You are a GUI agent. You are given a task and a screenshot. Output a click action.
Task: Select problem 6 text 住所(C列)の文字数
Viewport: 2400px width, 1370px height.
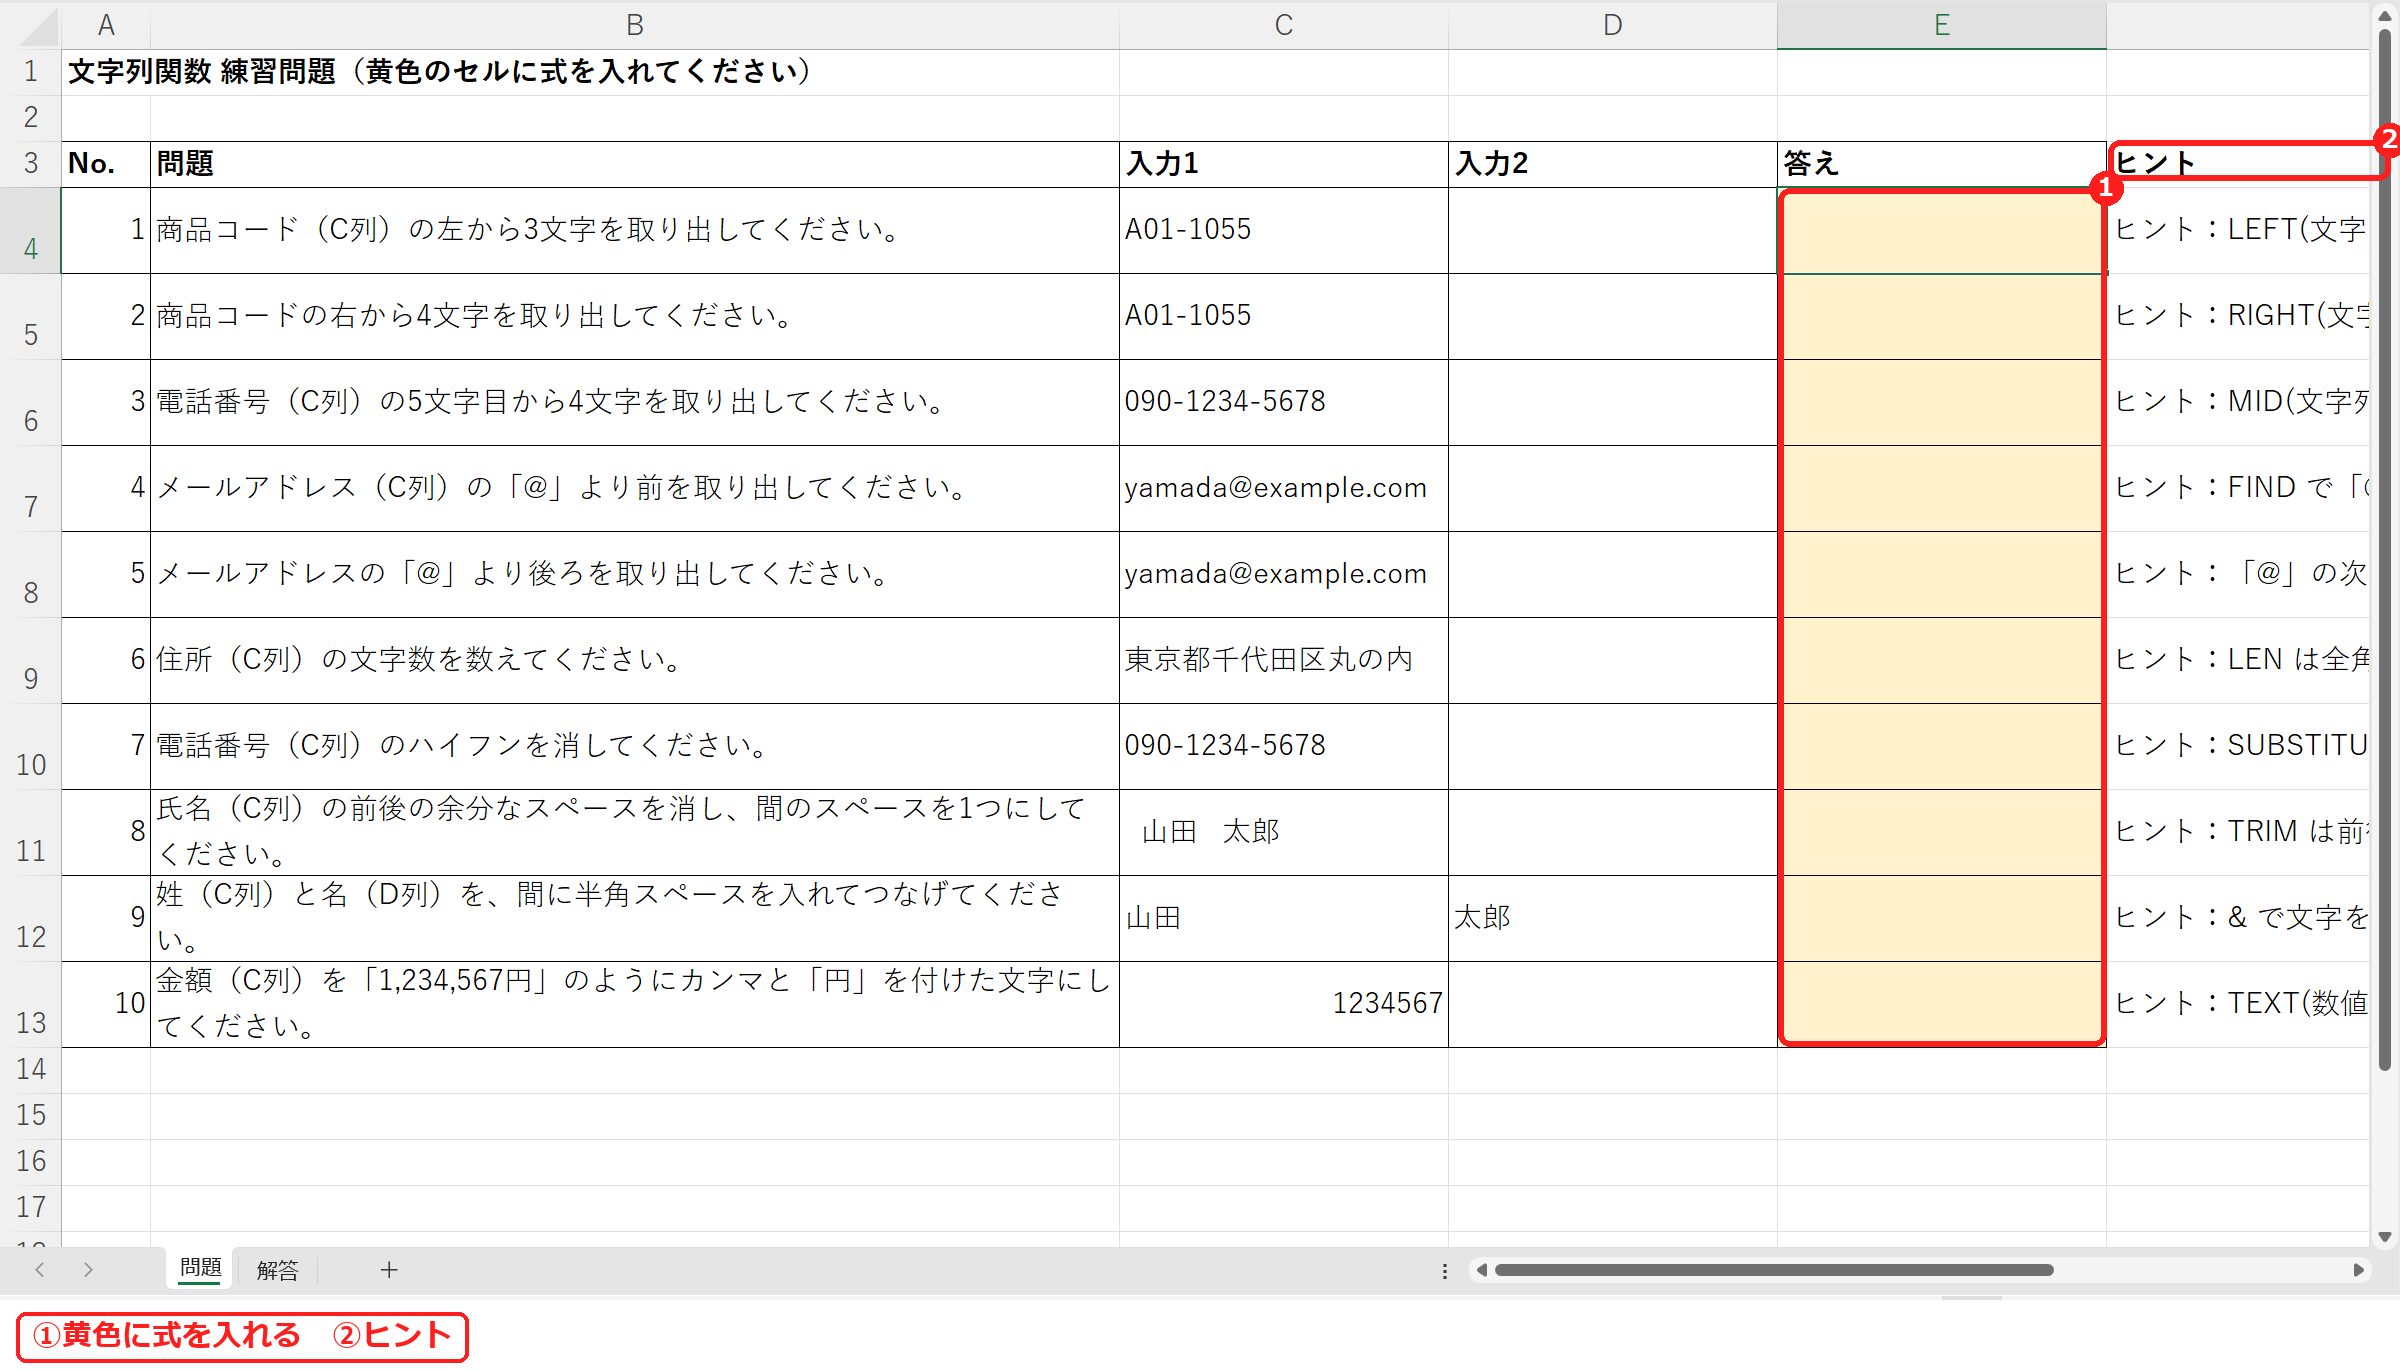(x=635, y=661)
